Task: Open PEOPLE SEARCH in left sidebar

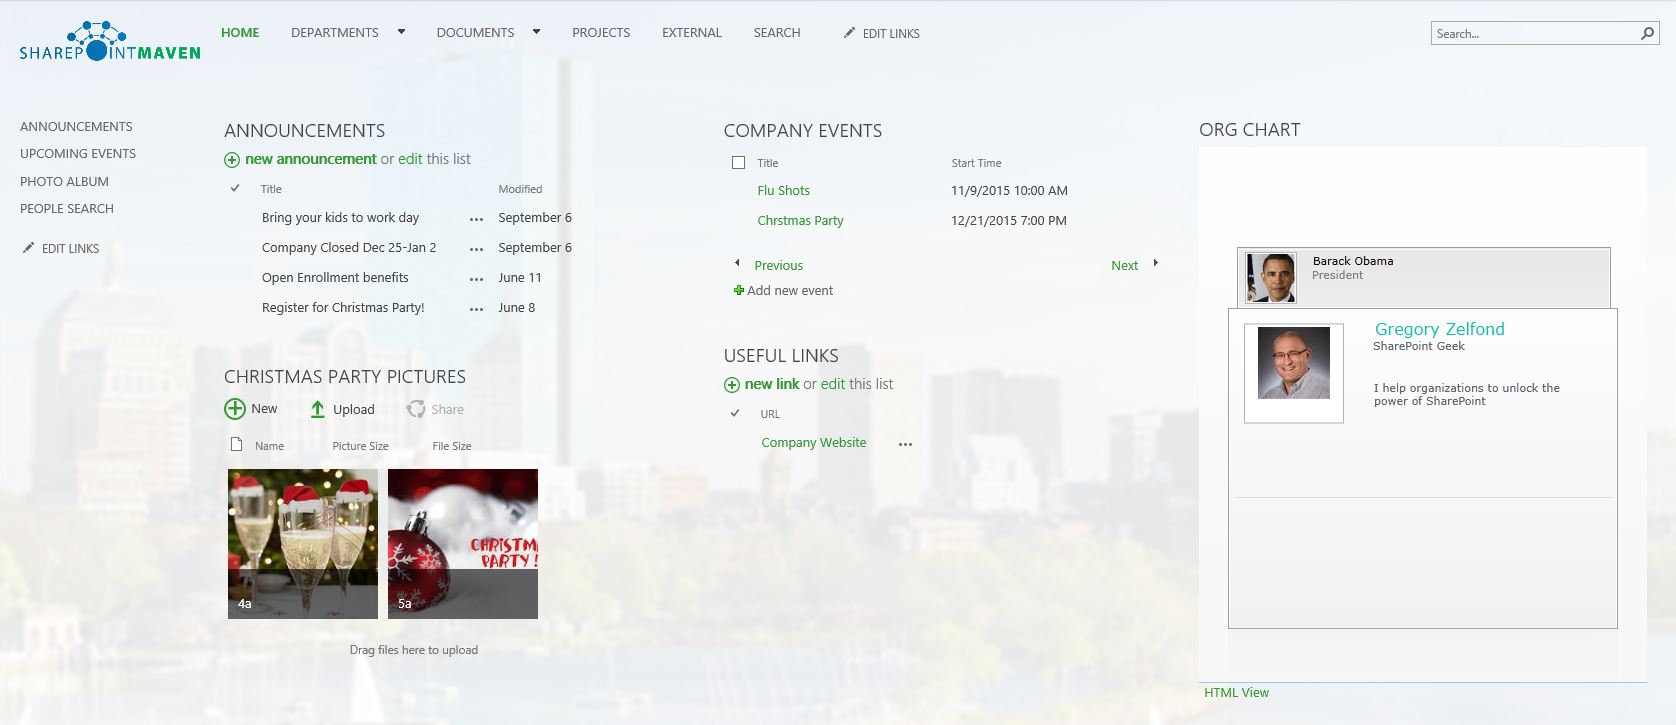Action: [x=67, y=209]
